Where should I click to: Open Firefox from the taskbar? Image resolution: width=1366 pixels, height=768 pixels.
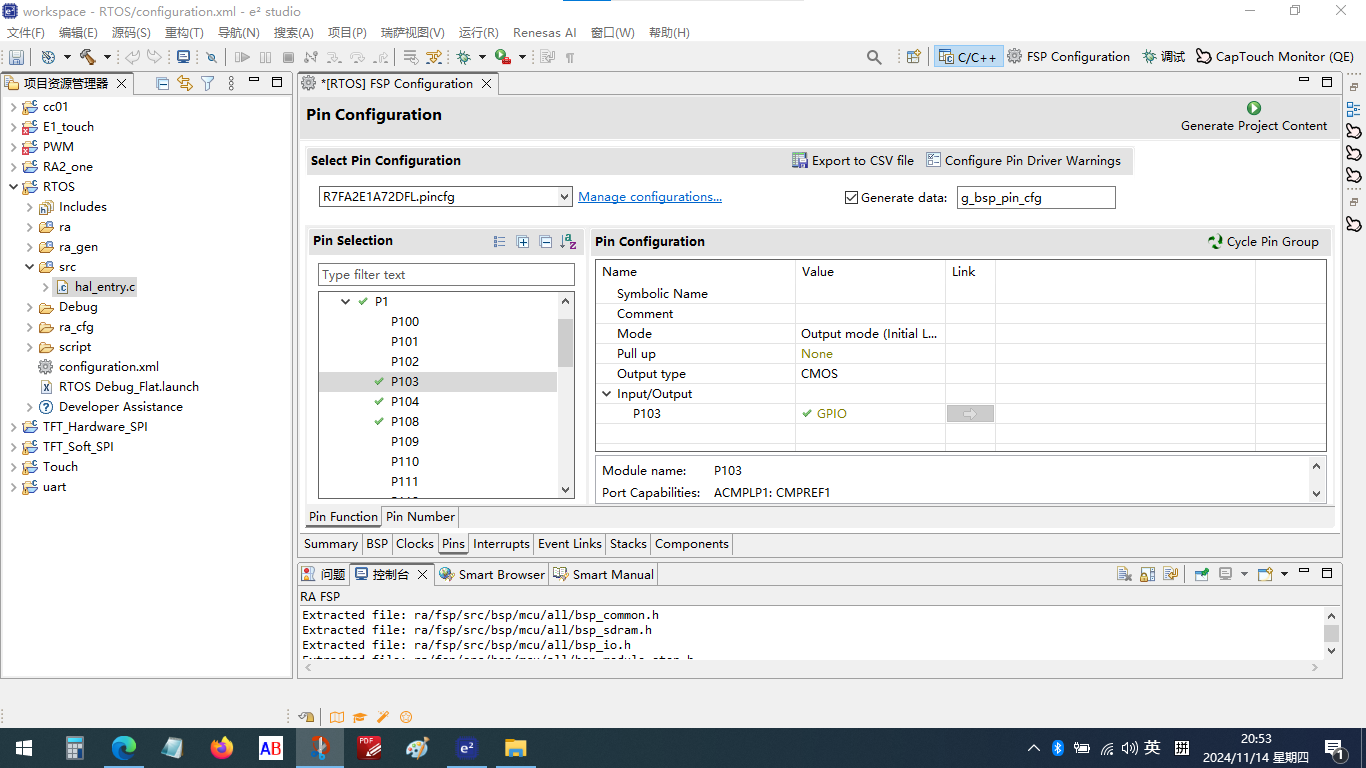[x=221, y=747]
